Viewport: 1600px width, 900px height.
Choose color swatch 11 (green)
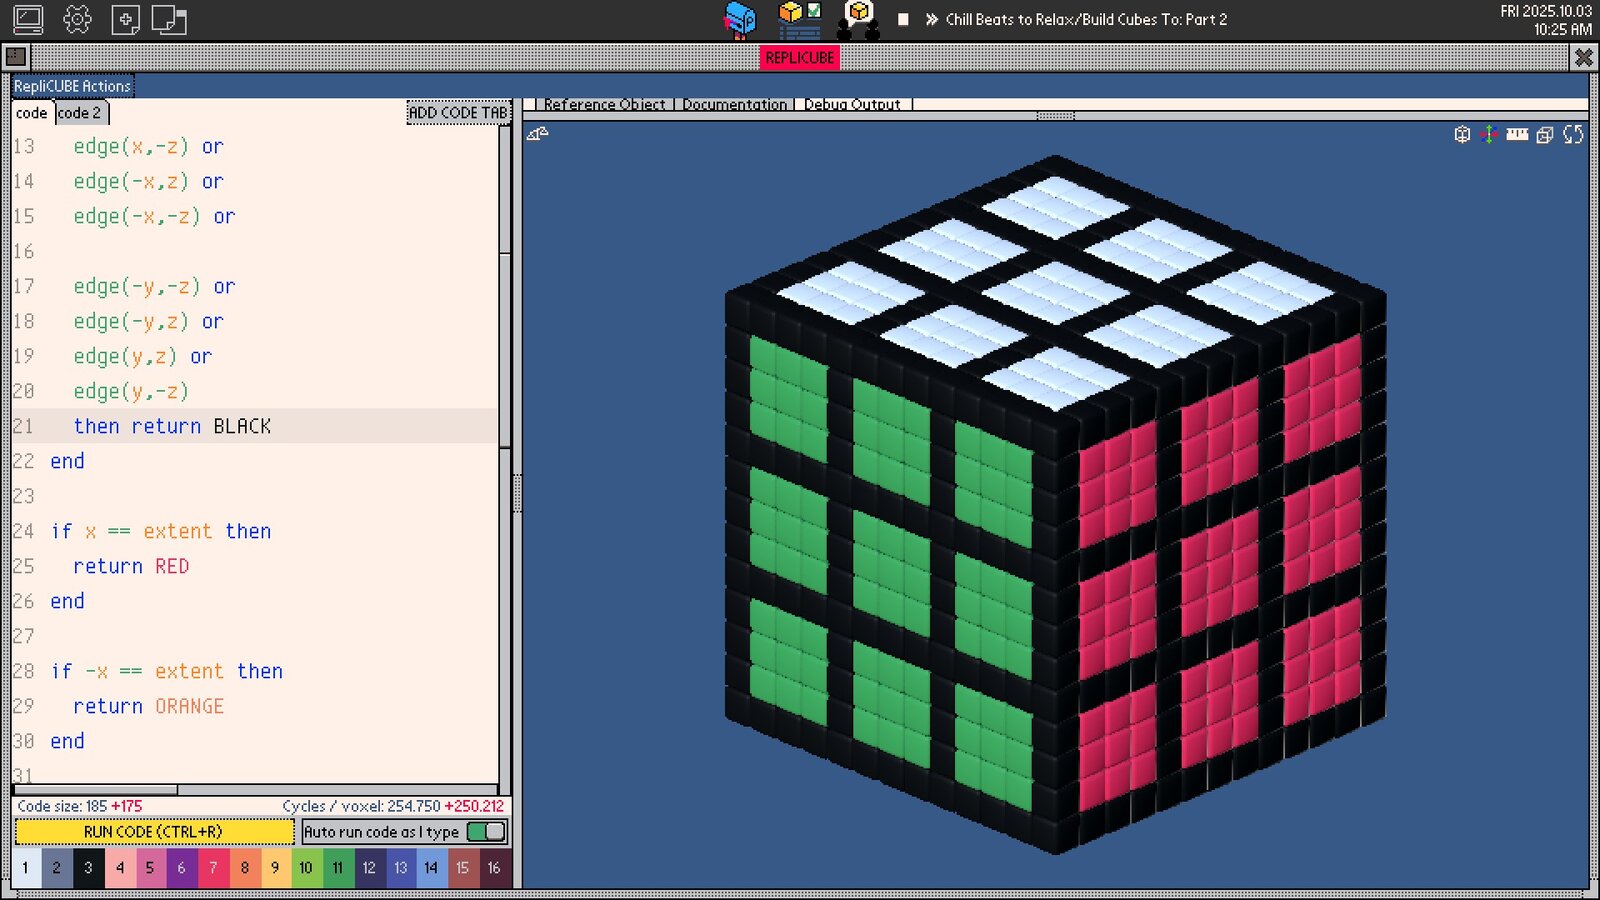point(338,868)
